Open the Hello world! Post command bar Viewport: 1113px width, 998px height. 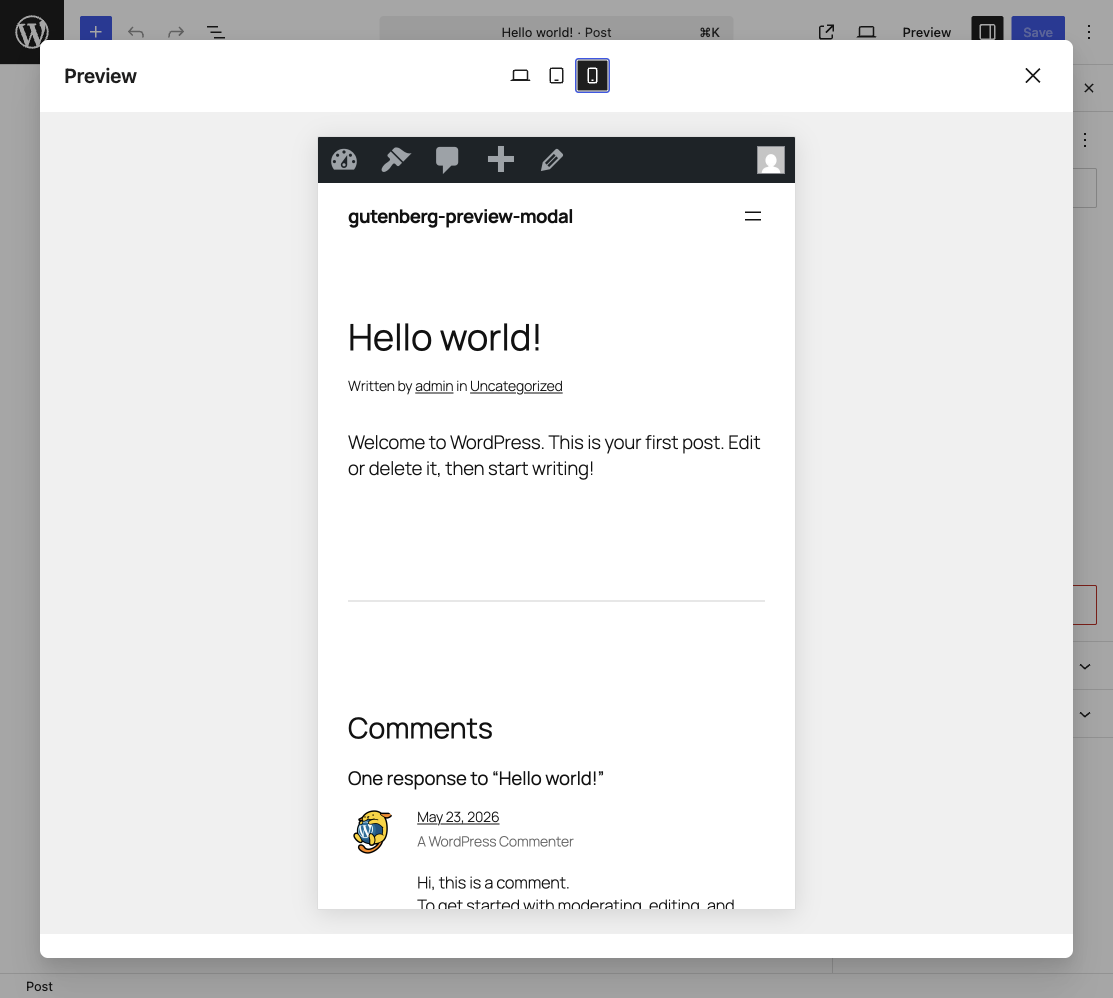click(556, 32)
